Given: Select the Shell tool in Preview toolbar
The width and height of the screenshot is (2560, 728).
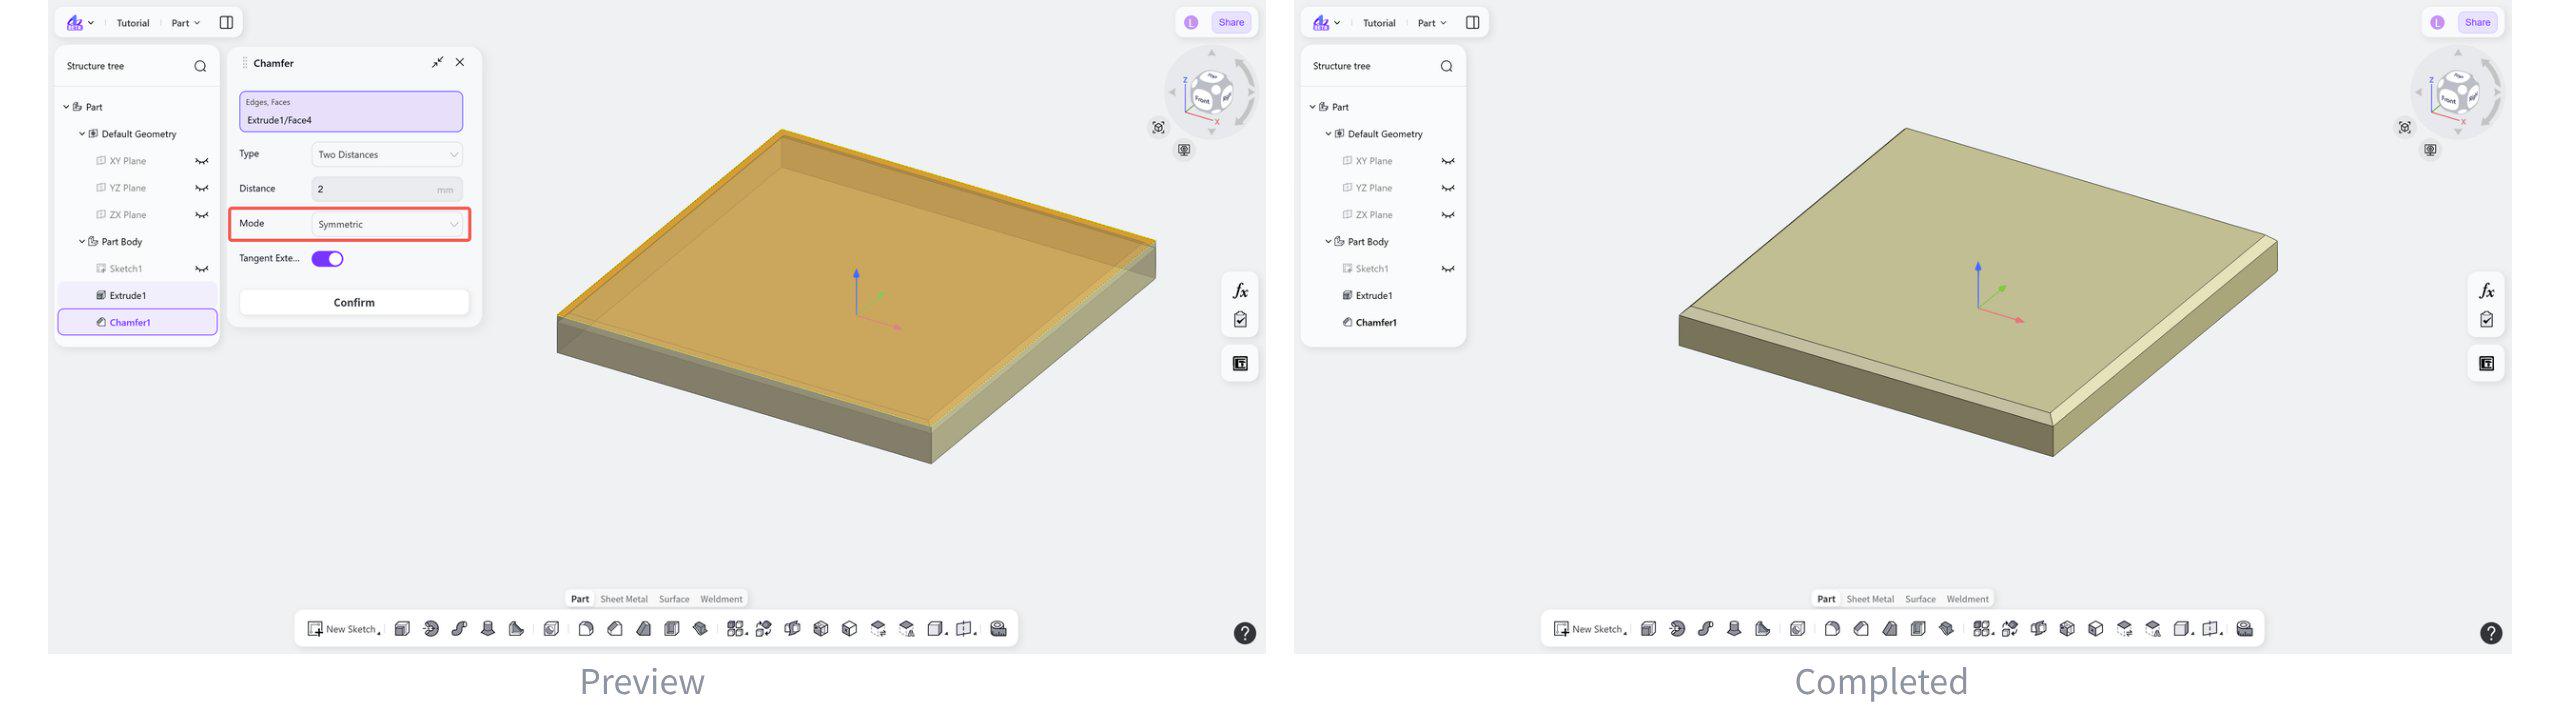Looking at the screenshot, I should (672, 629).
